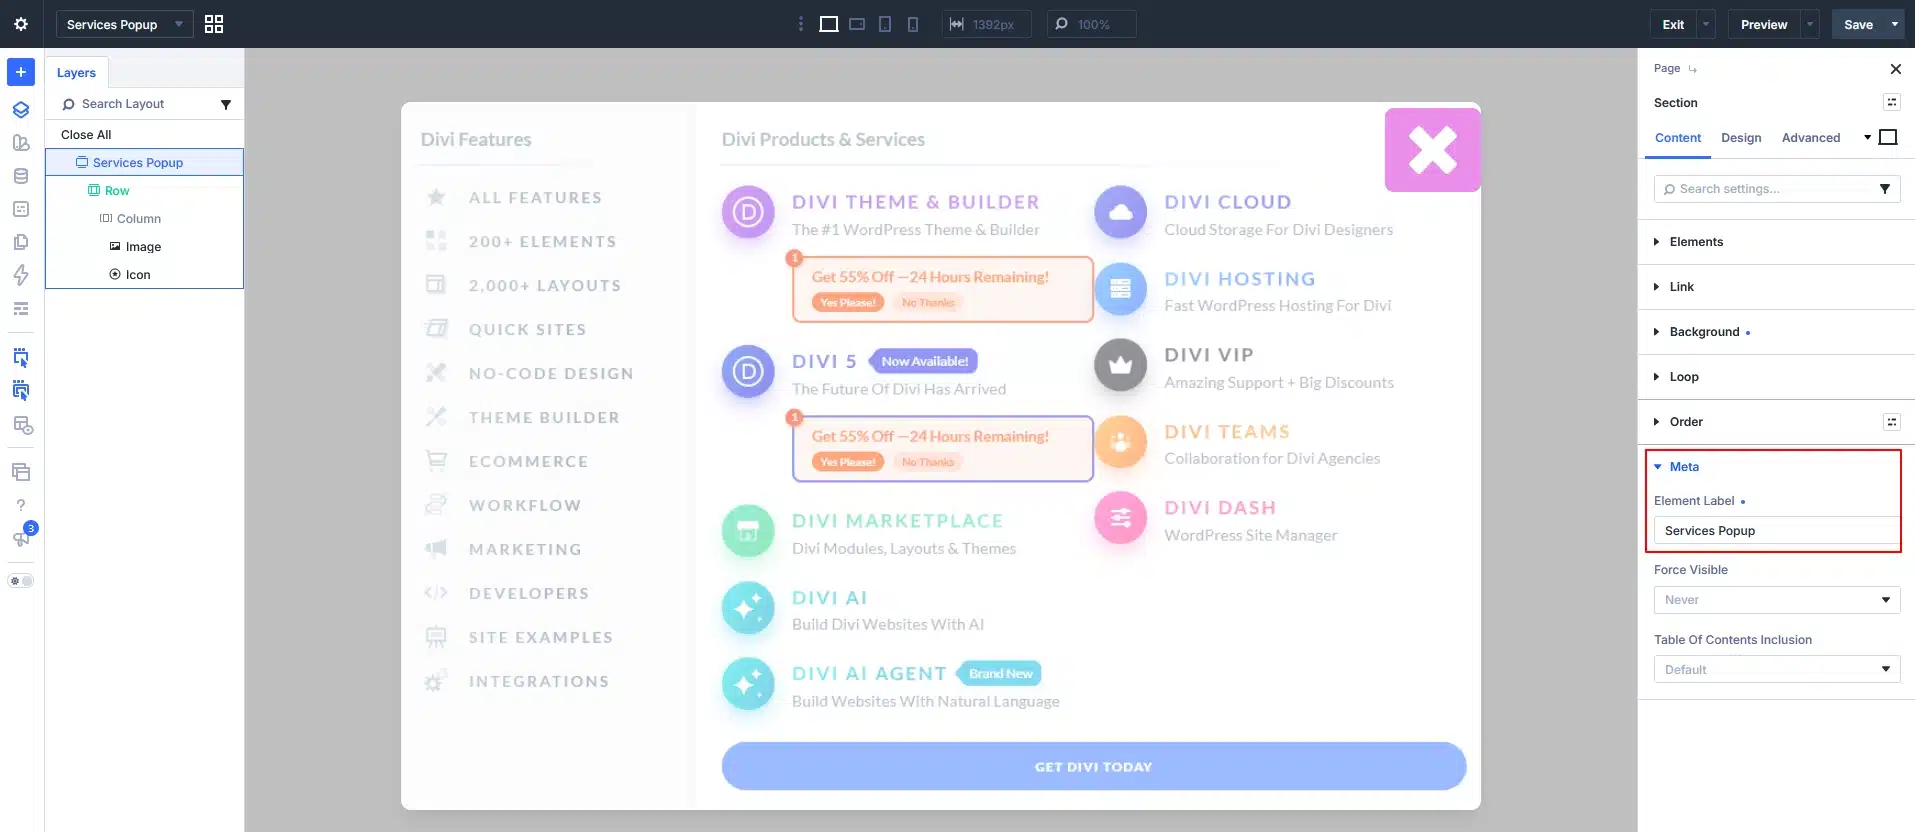
Task: Click the Exit button
Action: pos(1673,24)
